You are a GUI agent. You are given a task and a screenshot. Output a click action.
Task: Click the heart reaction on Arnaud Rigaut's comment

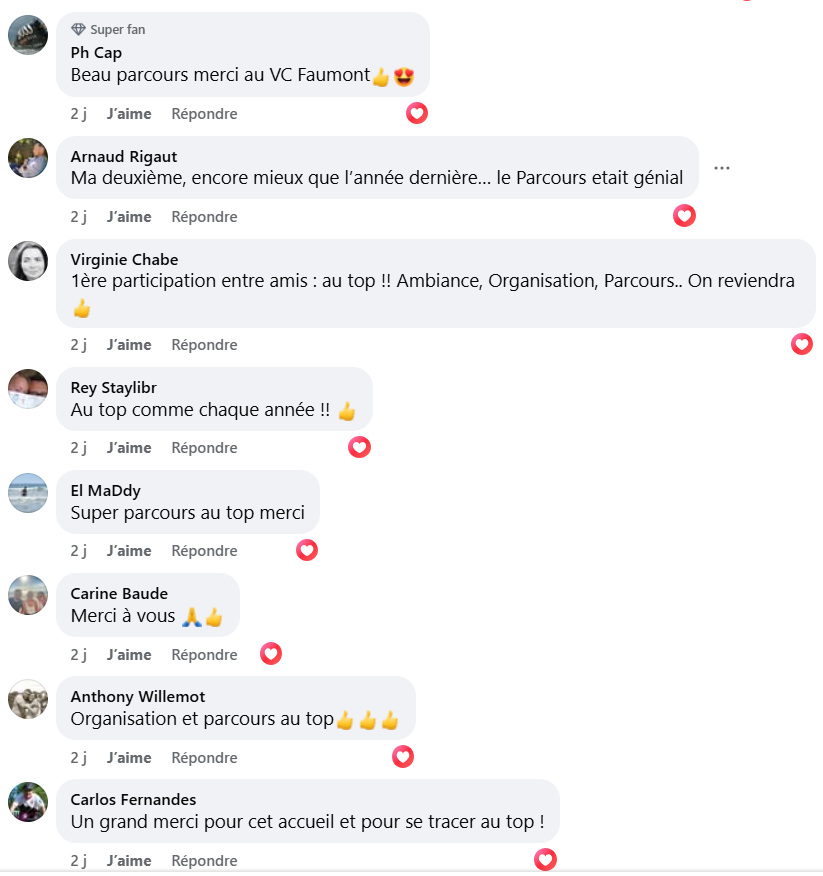point(684,216)
